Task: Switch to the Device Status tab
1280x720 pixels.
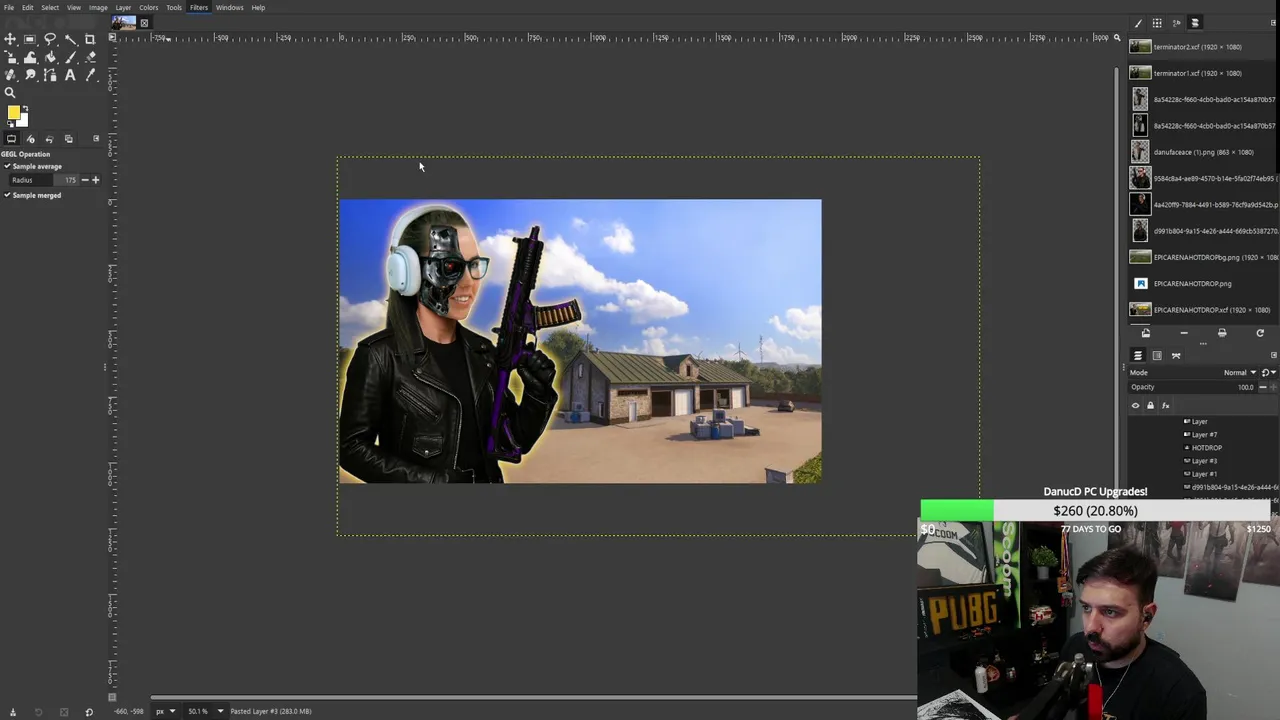Action: (x=30, y=139)
